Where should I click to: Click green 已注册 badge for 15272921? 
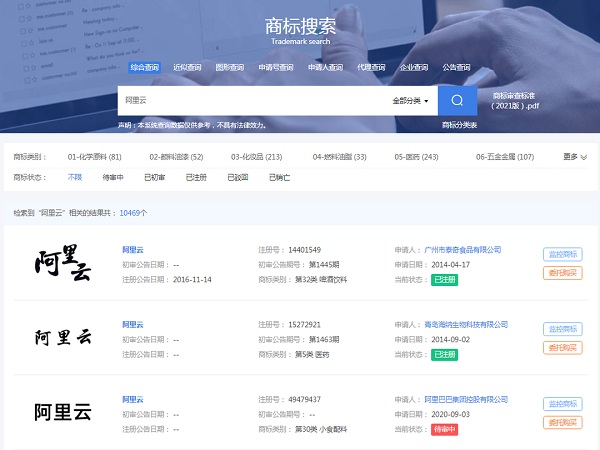coord(445,355)
